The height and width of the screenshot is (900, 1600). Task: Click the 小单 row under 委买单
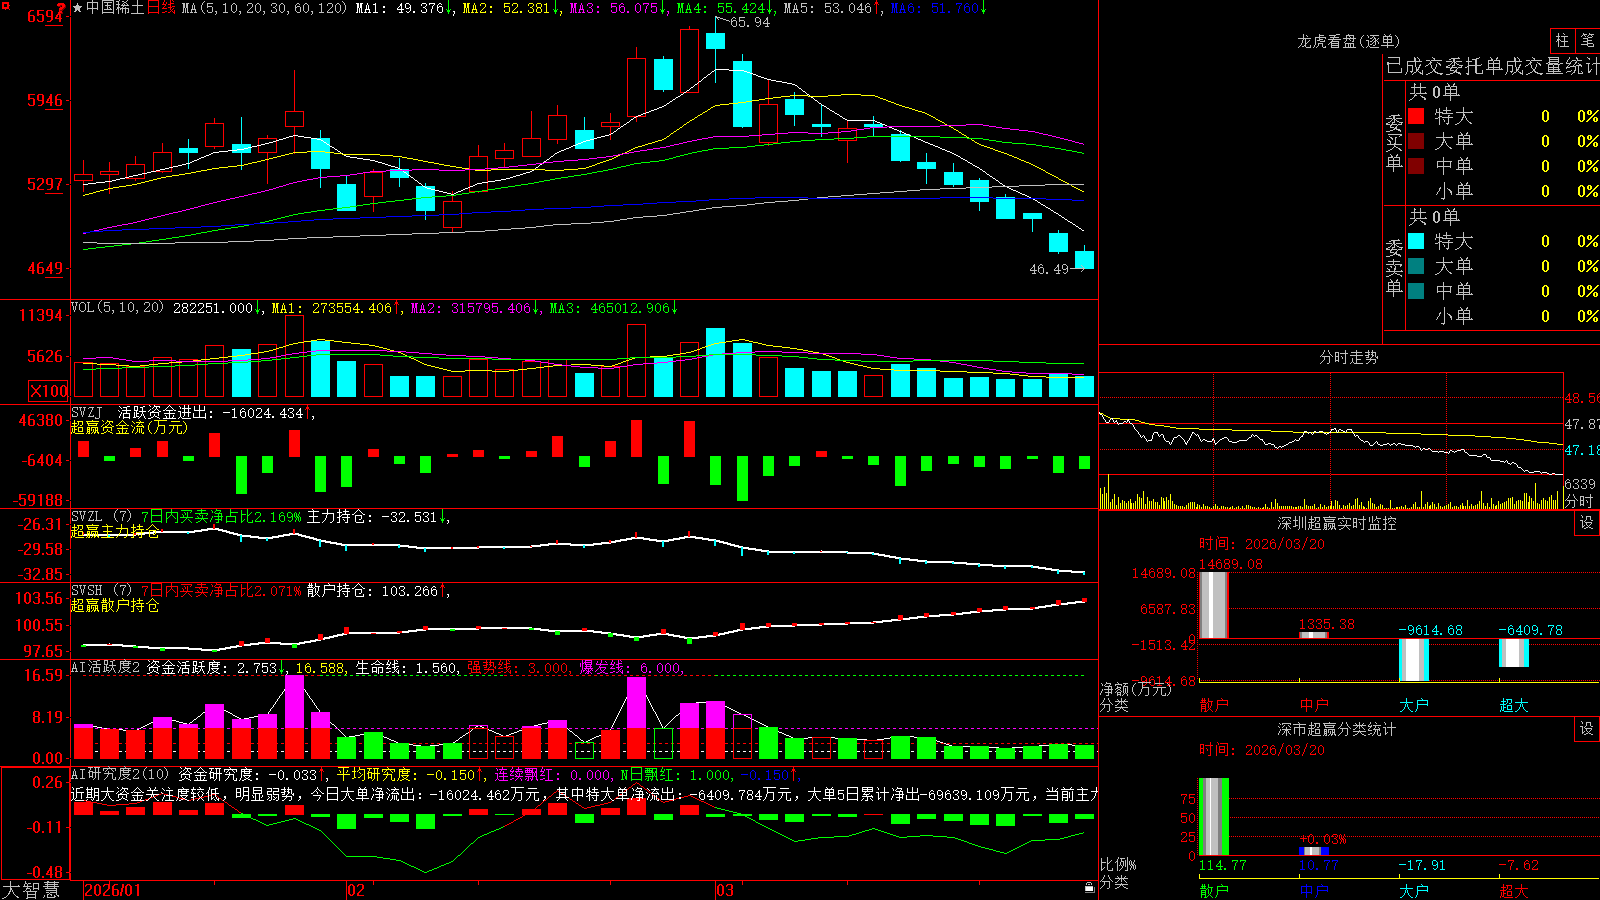pyautogui.click(x=1504, y=191)
